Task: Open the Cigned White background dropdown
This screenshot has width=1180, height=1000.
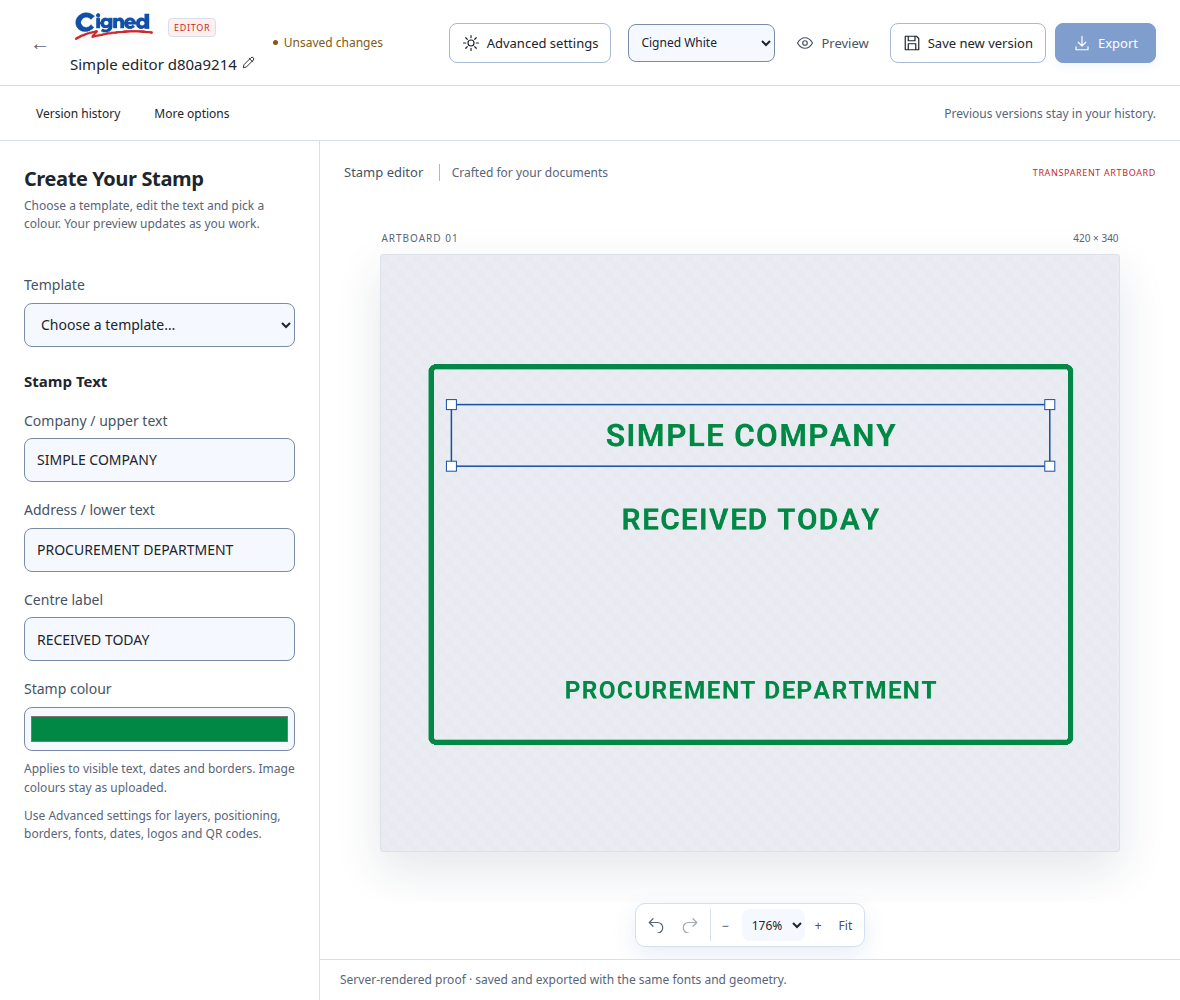Action: 701,43
